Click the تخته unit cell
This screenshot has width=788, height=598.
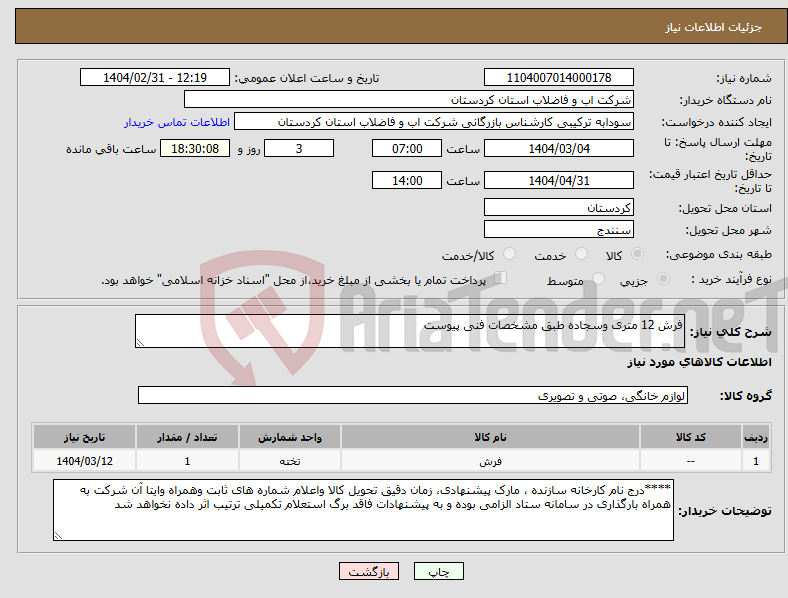pos(290,461)
